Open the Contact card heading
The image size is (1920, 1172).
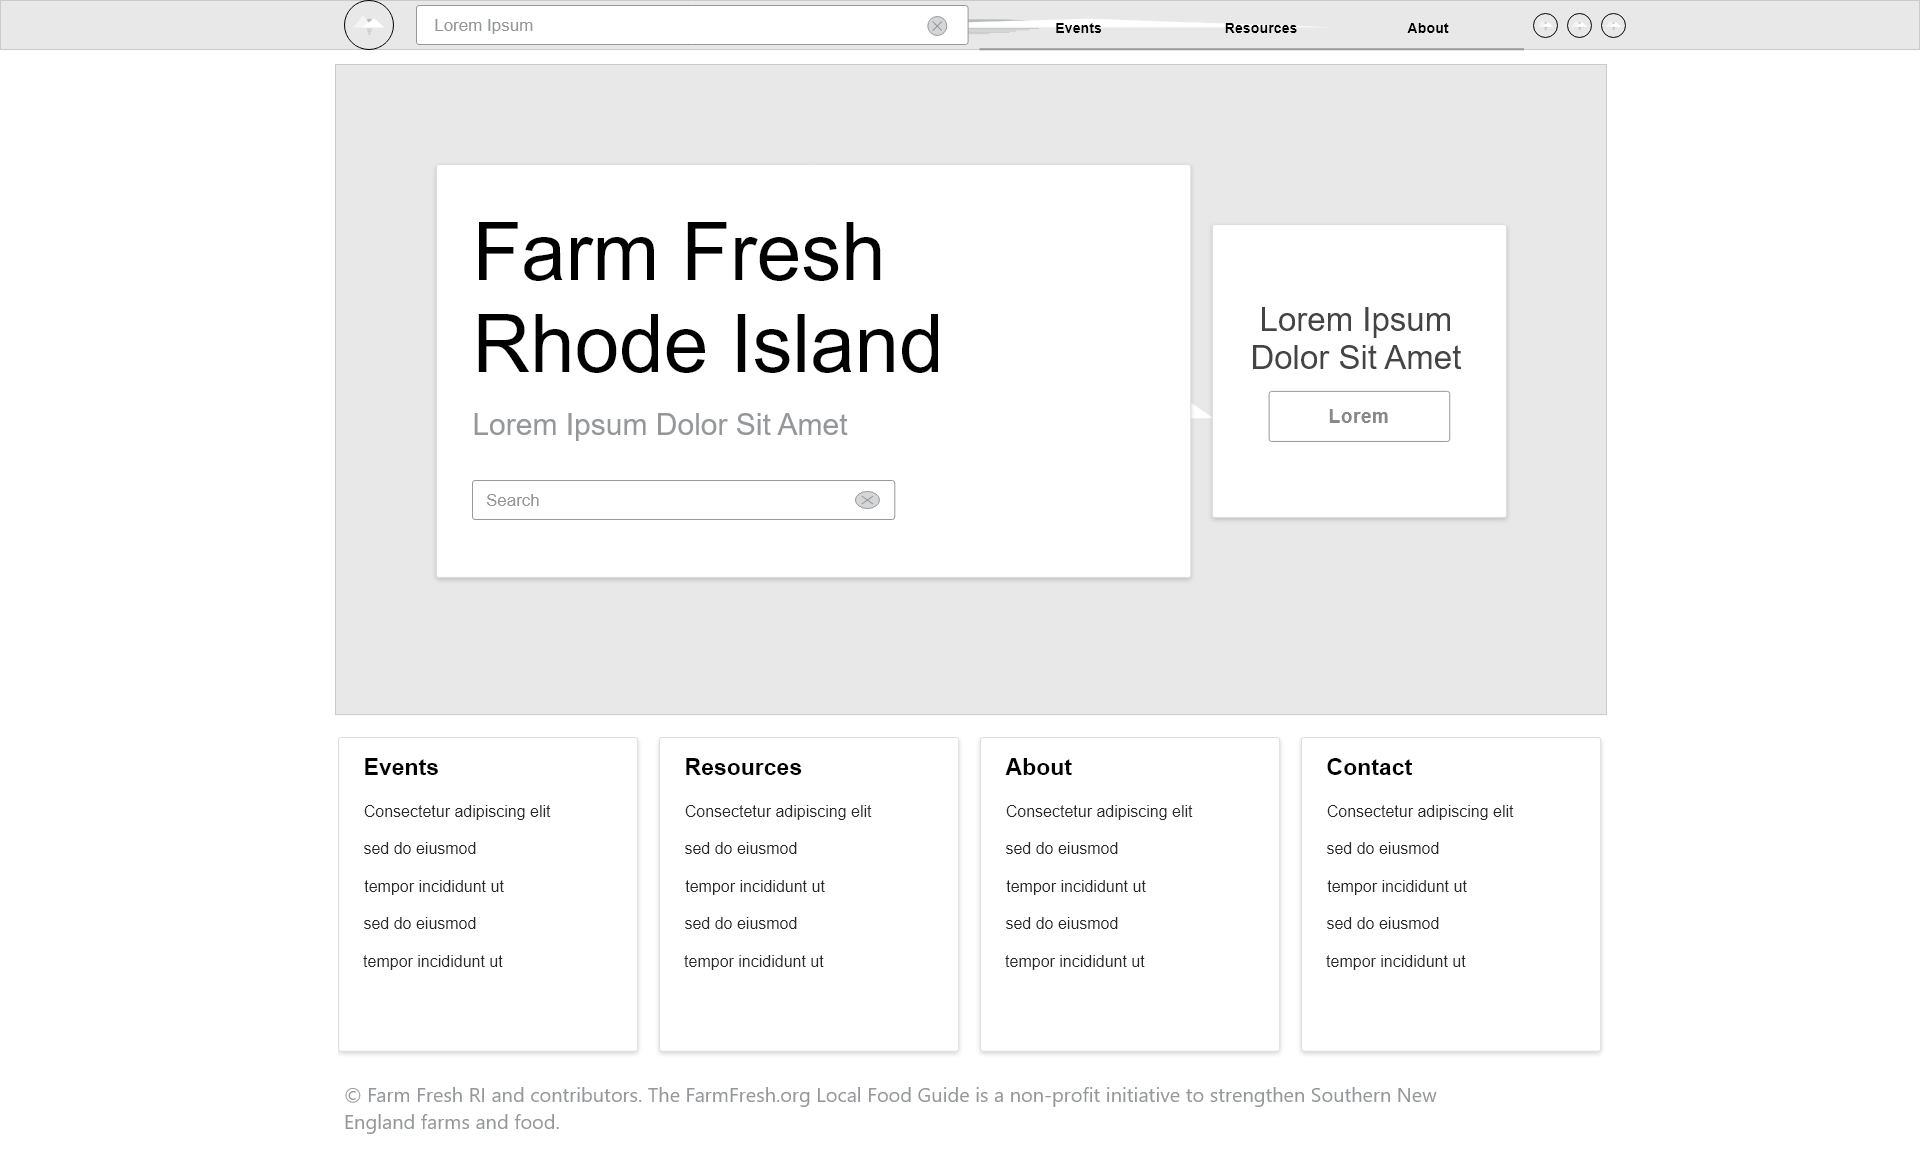pos(1369,767)
